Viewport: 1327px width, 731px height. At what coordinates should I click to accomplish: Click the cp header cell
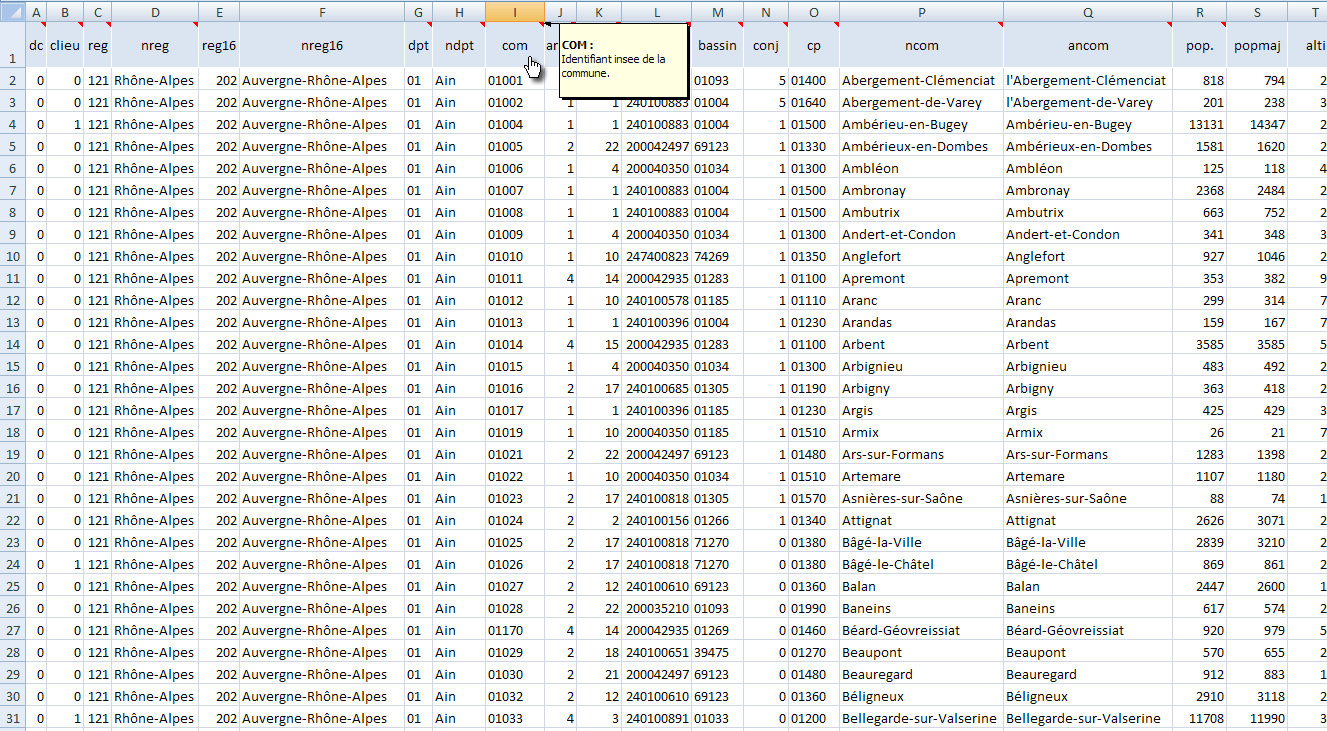pos(813,46)
